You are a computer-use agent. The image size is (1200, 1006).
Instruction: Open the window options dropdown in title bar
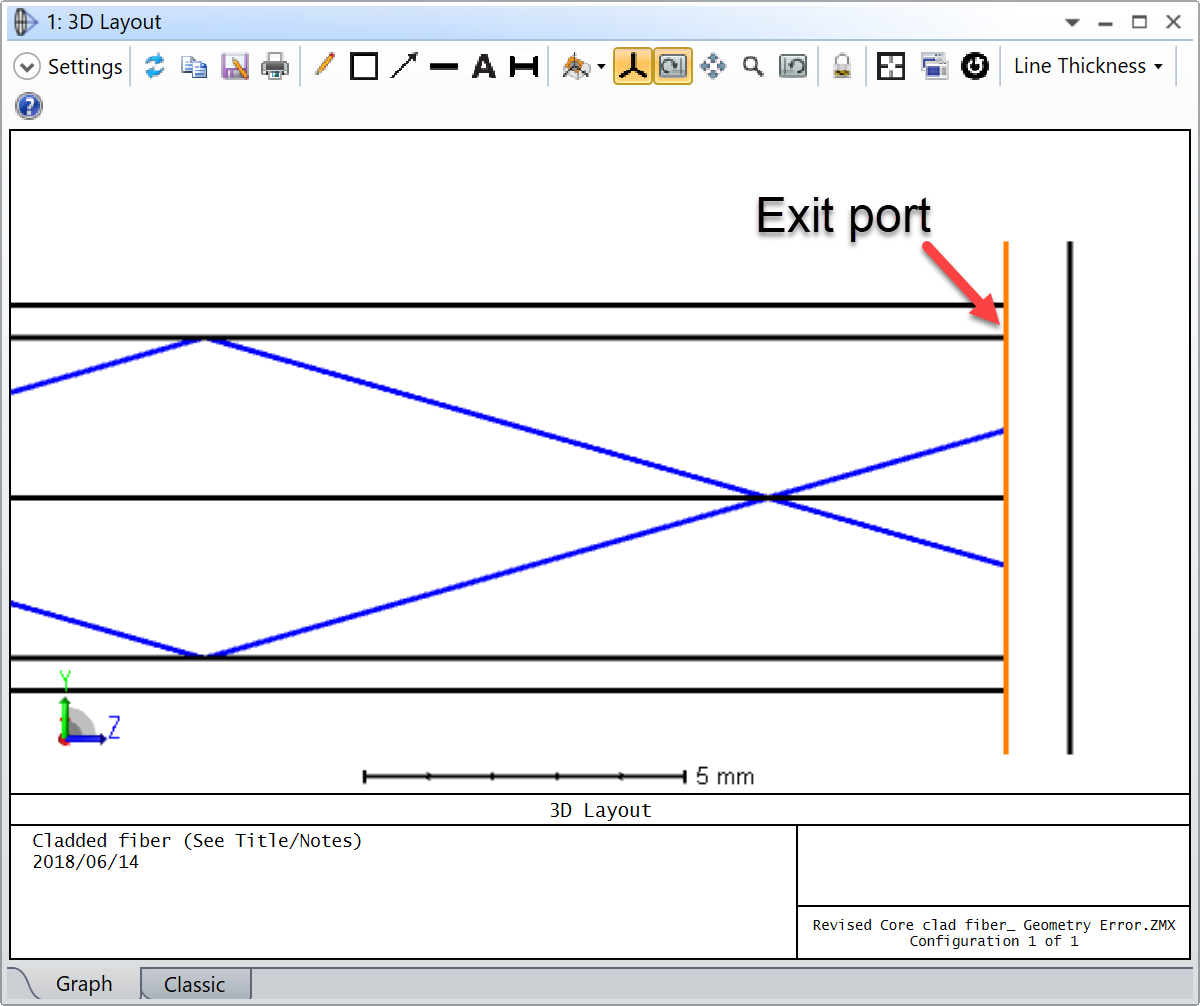point(1072,22)
